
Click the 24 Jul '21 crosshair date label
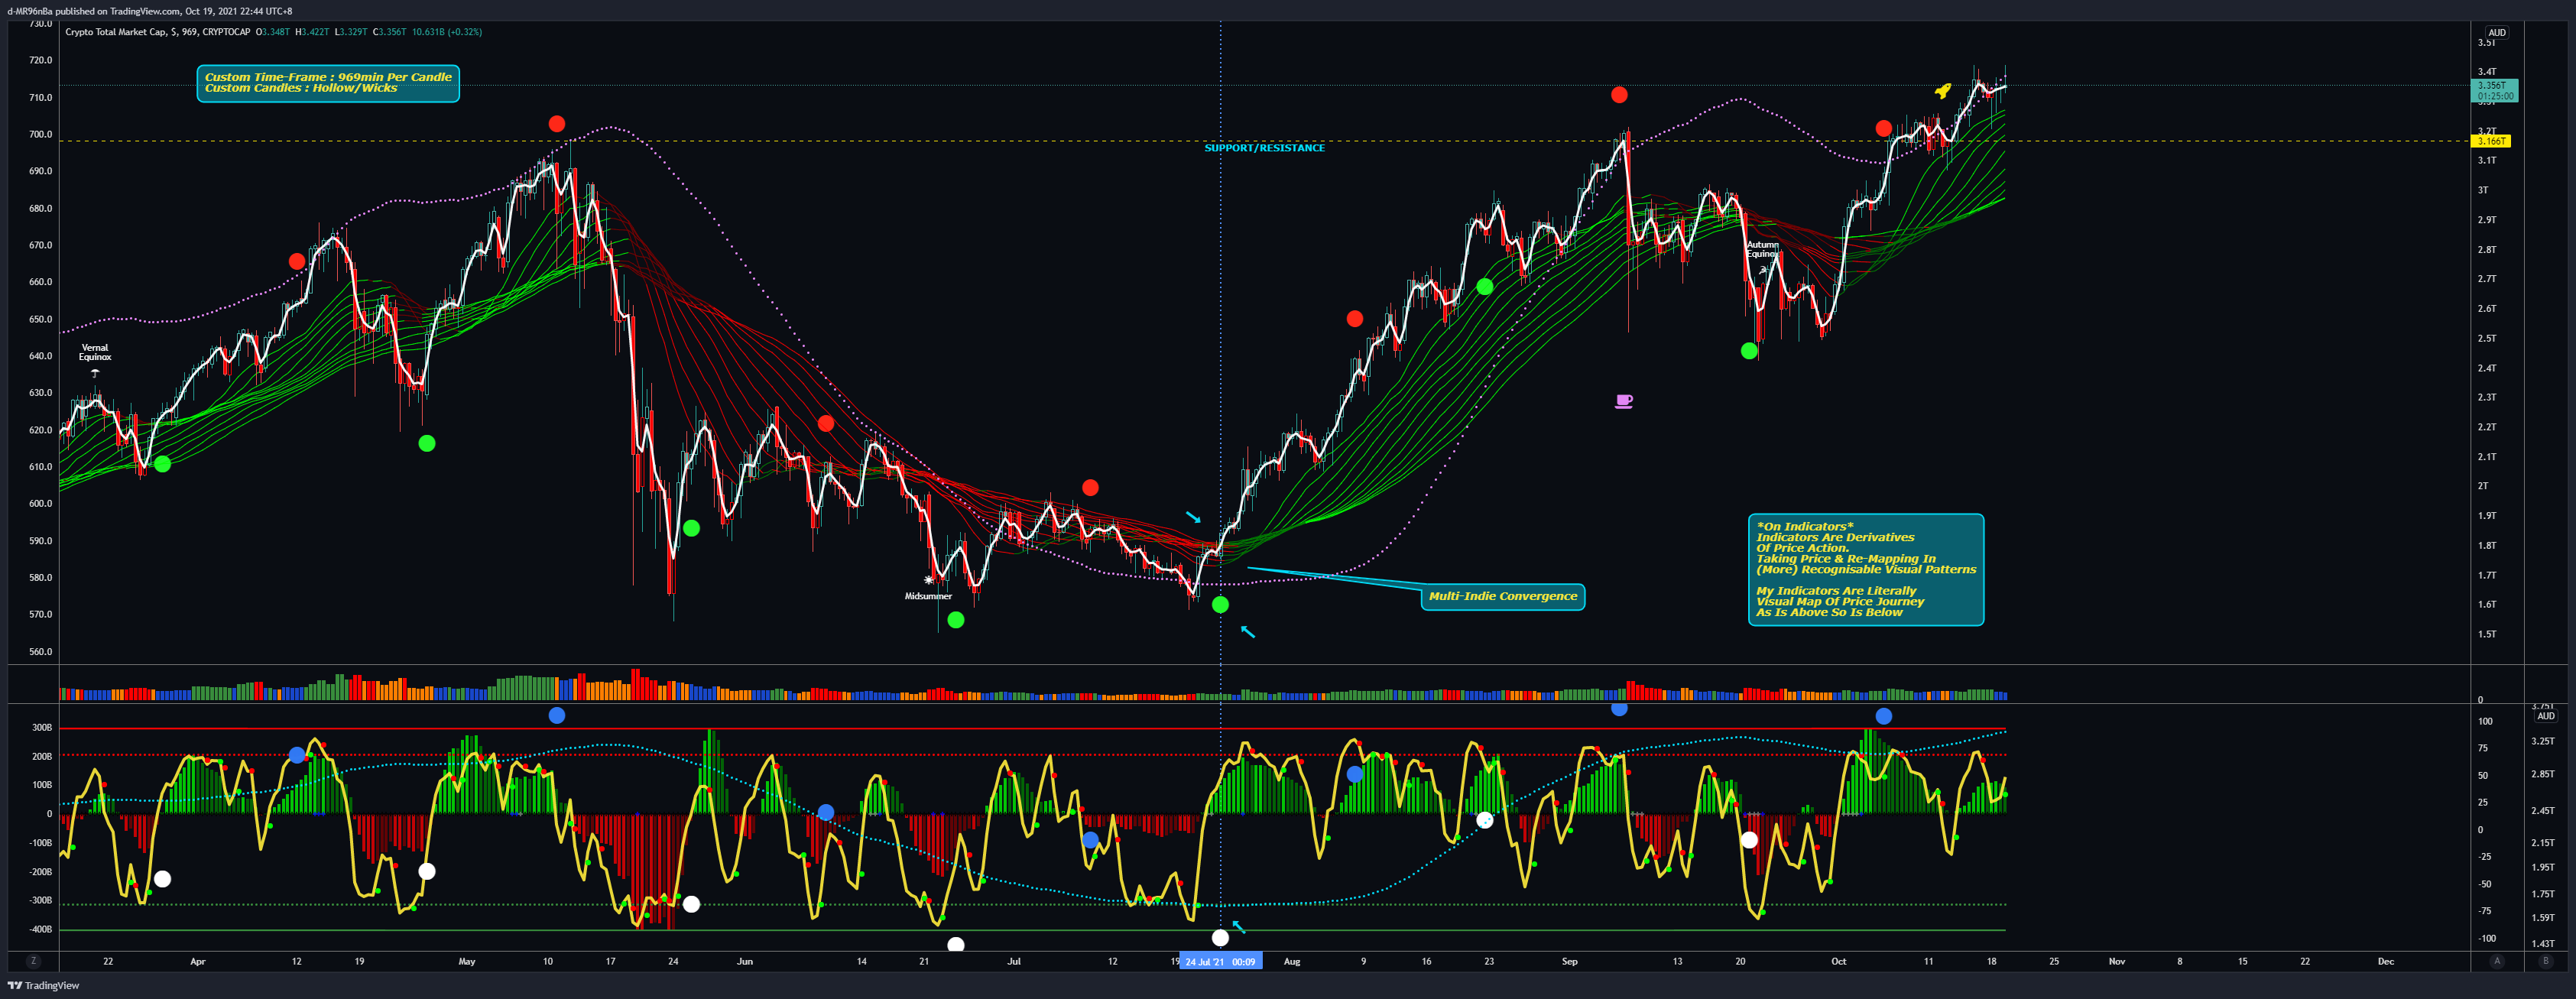[1220, 961]
